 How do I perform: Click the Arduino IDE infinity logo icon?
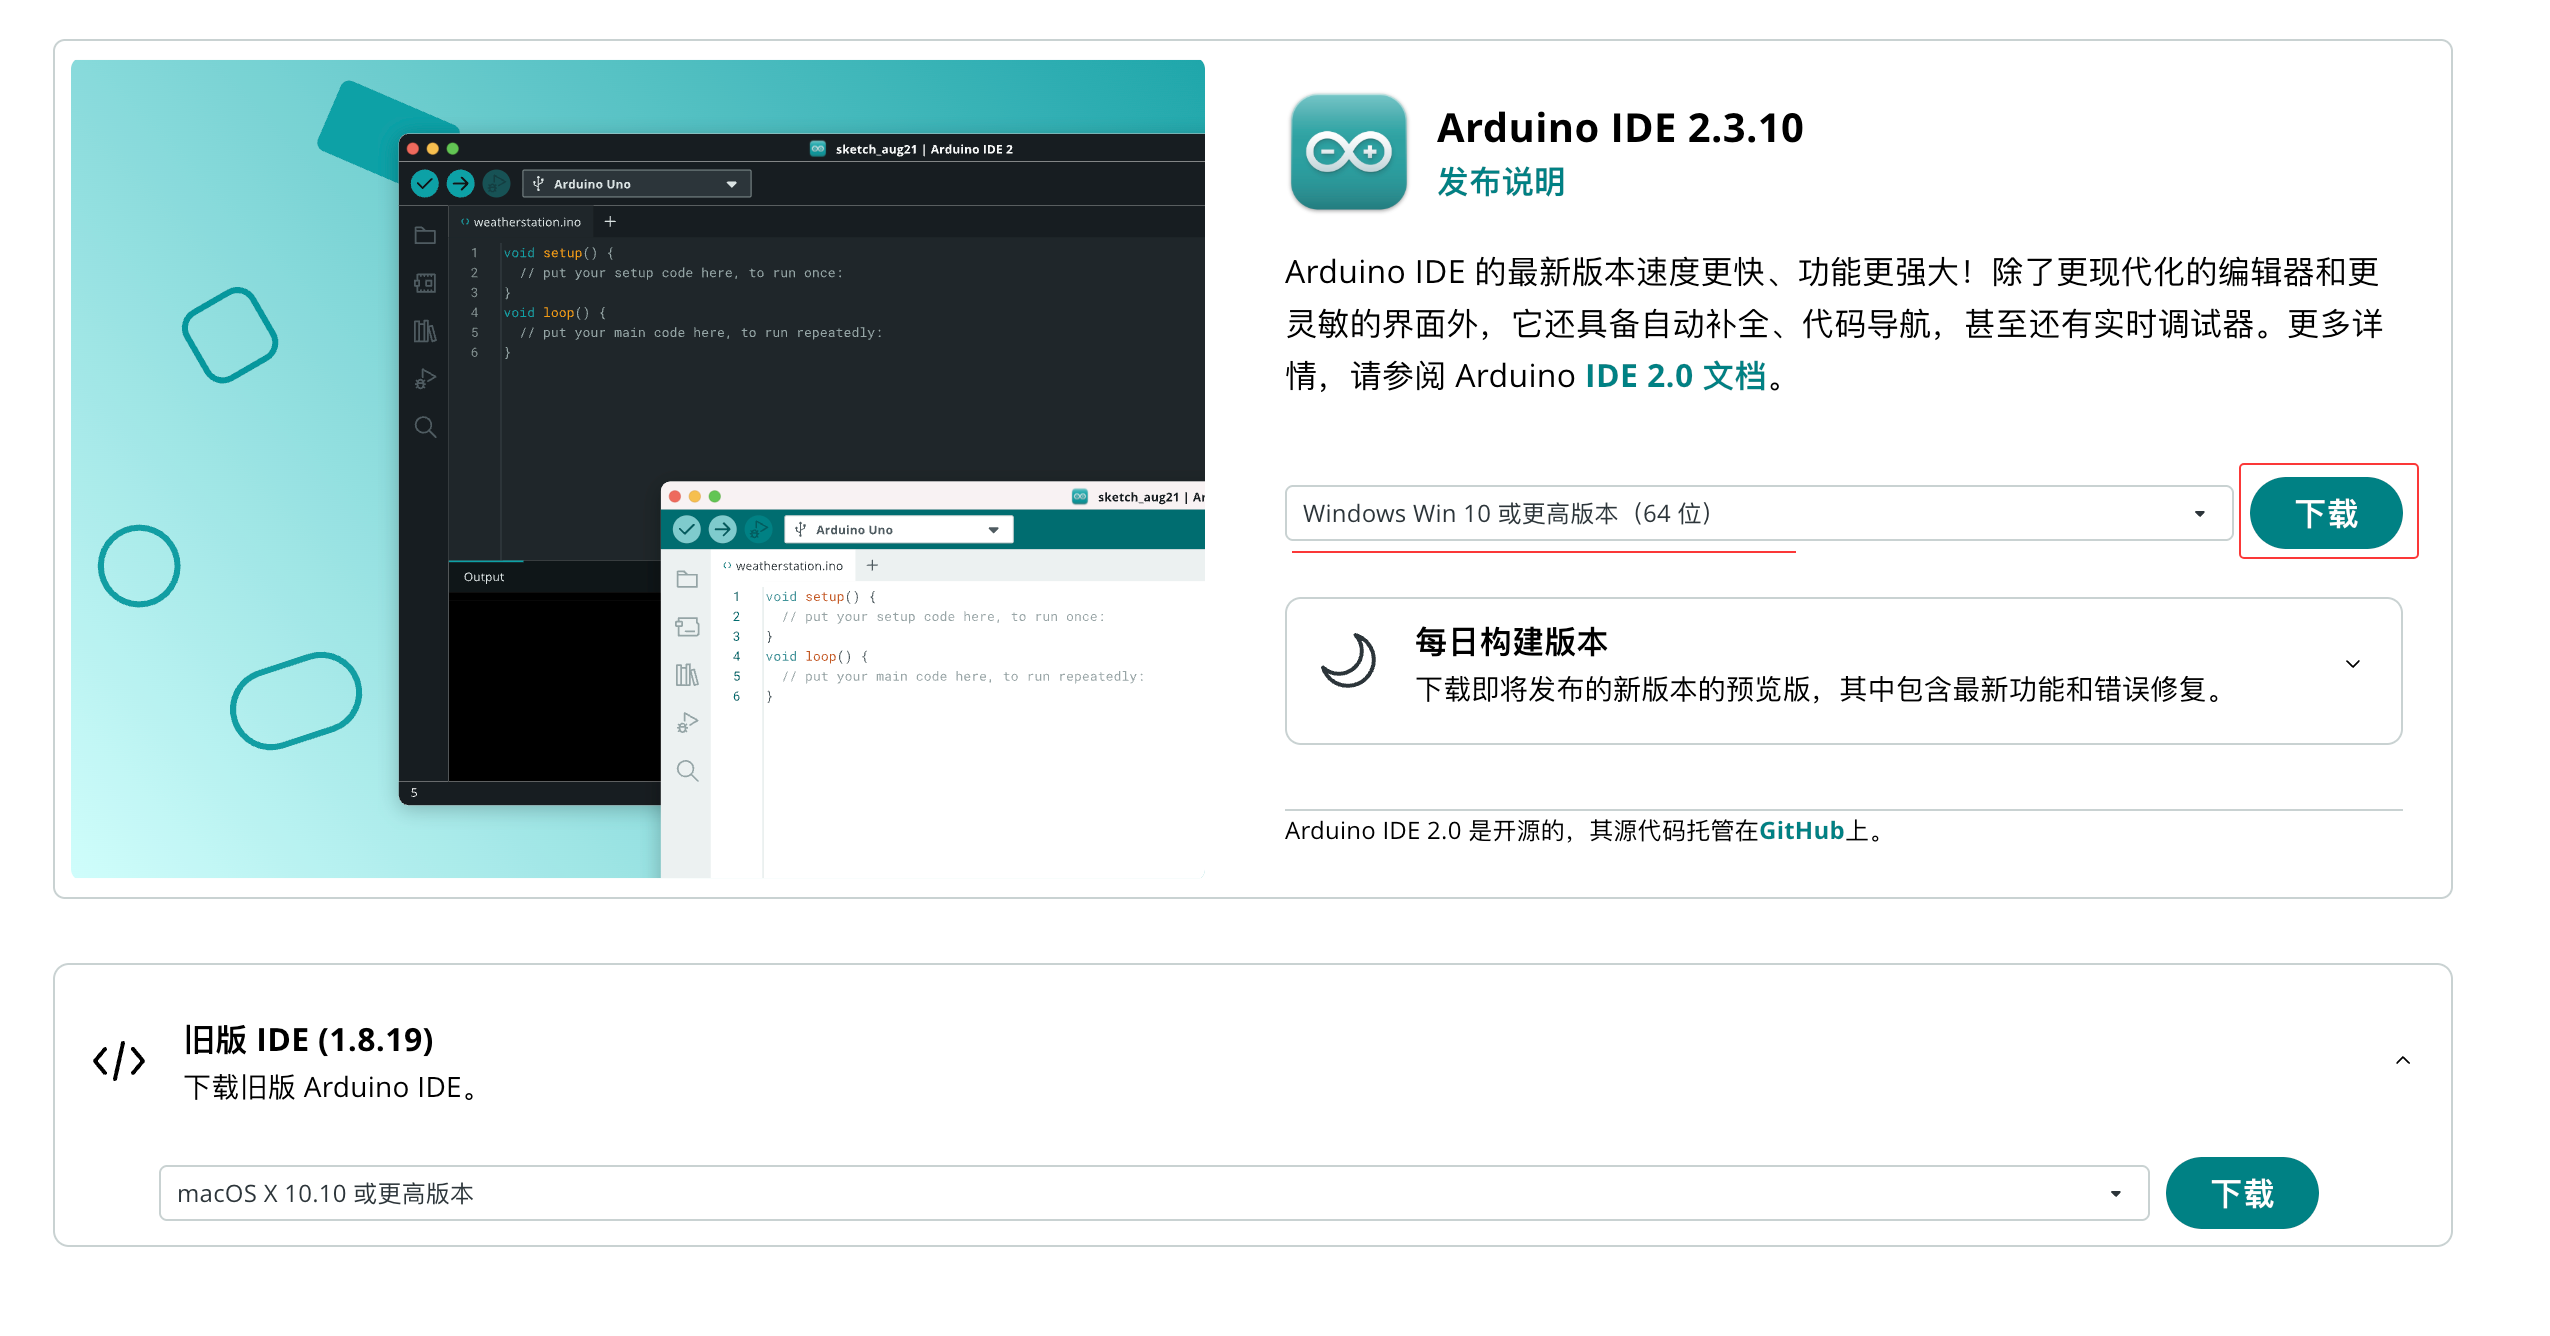click(x=1348, y=152)
